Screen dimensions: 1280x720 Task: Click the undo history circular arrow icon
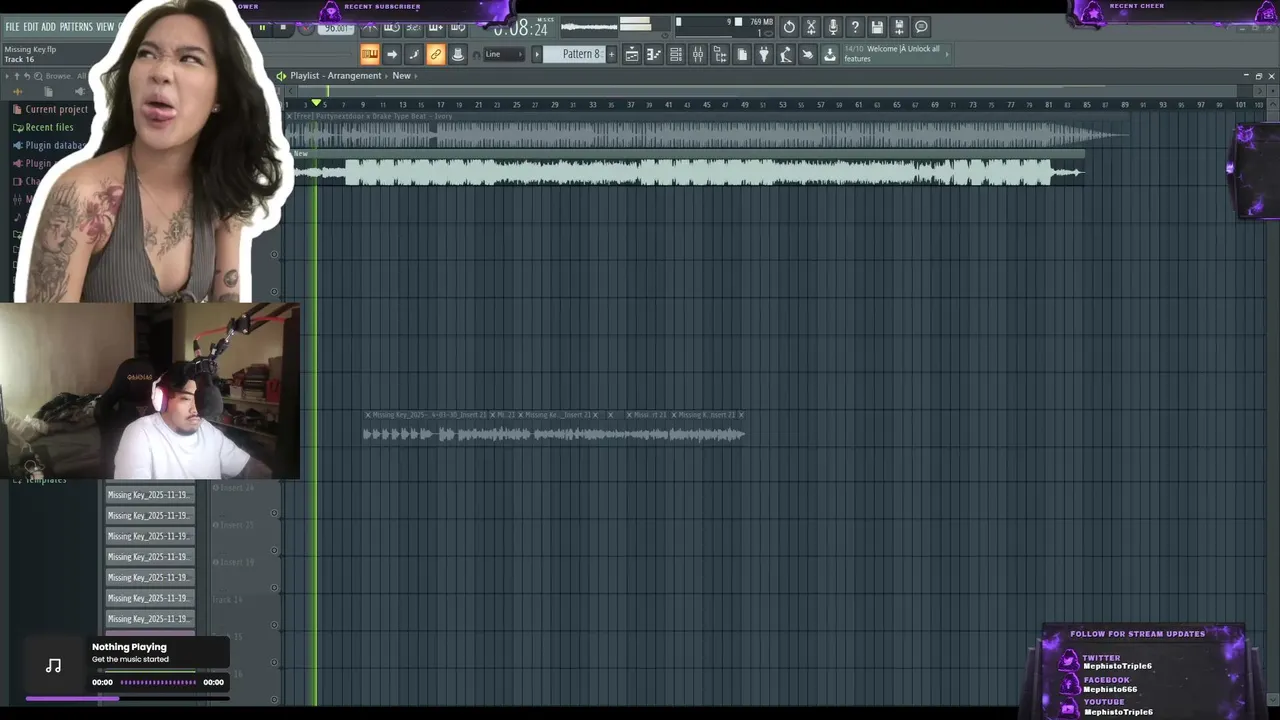click(789, 27)
